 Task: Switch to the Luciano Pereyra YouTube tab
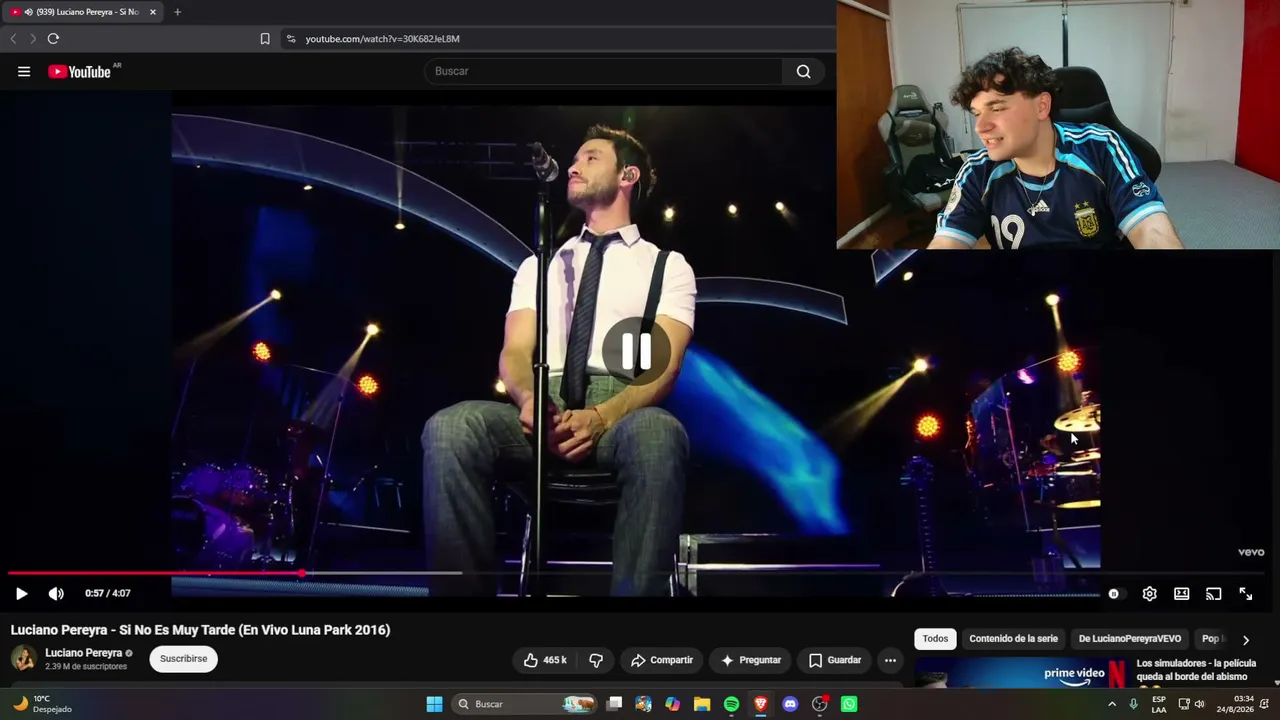click(x=84, y=12)
